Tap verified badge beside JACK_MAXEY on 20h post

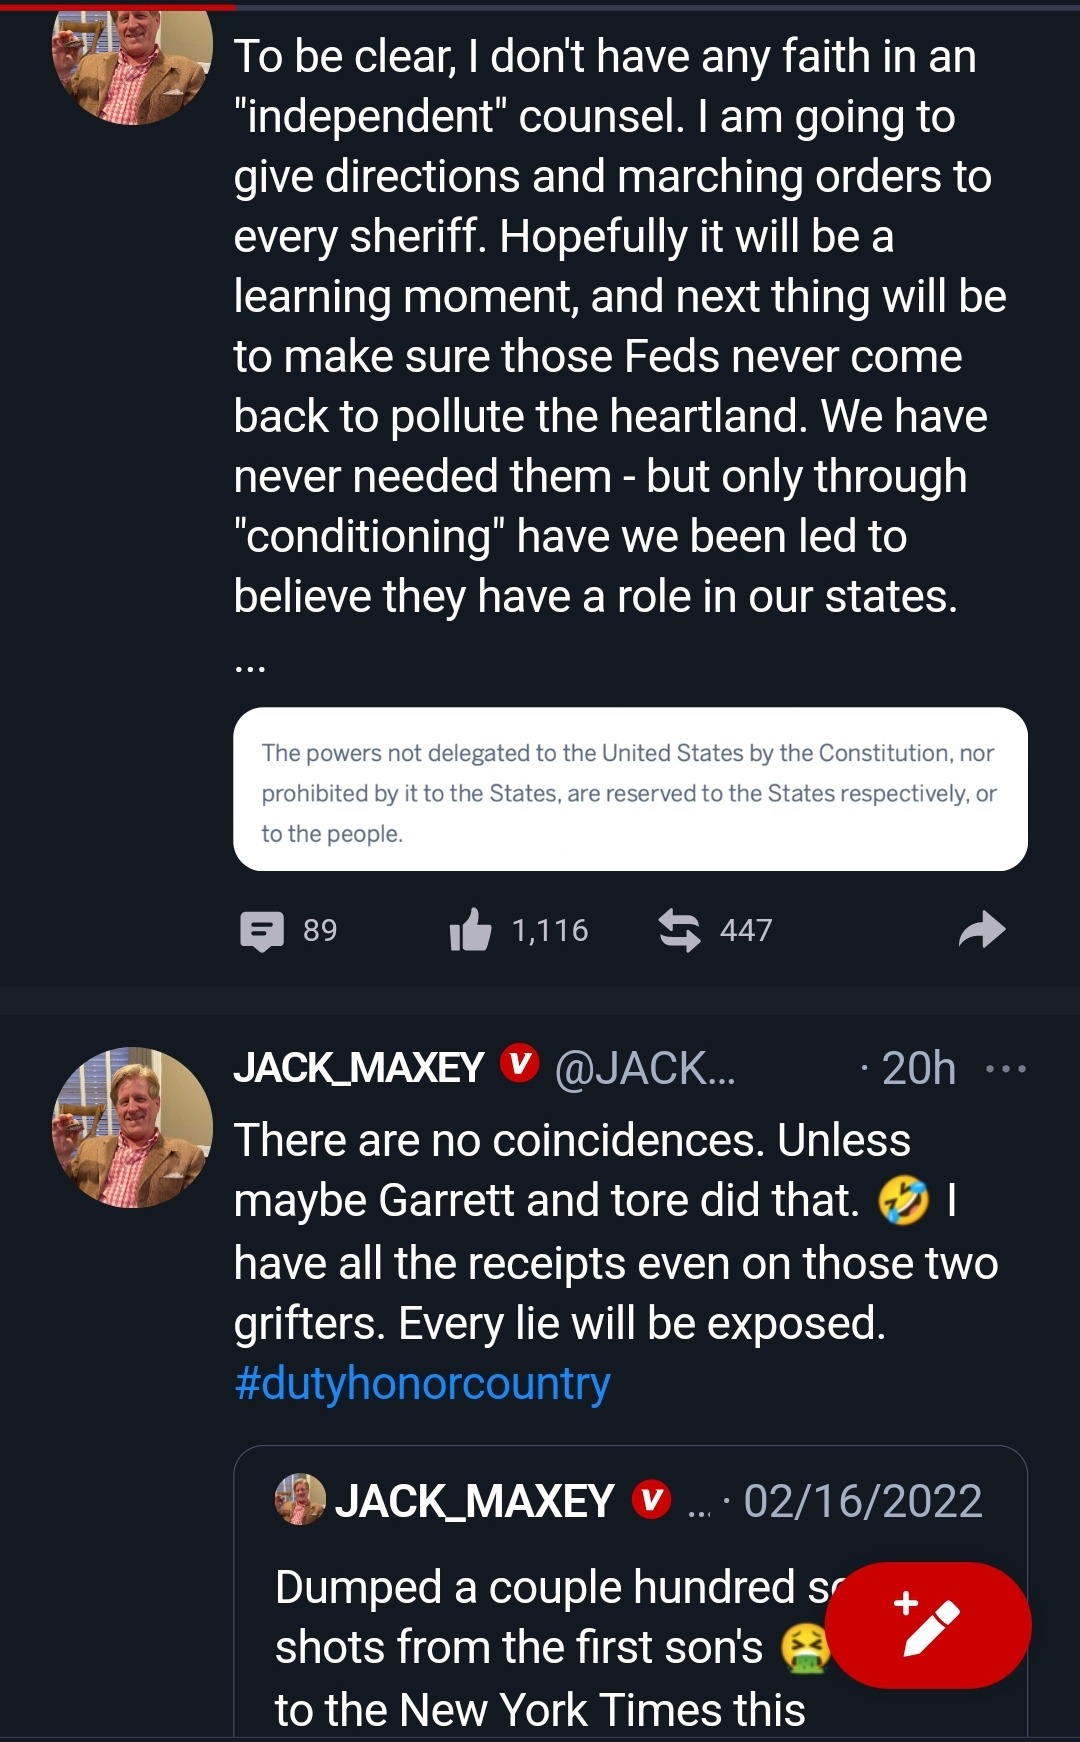pos(519,1065)
